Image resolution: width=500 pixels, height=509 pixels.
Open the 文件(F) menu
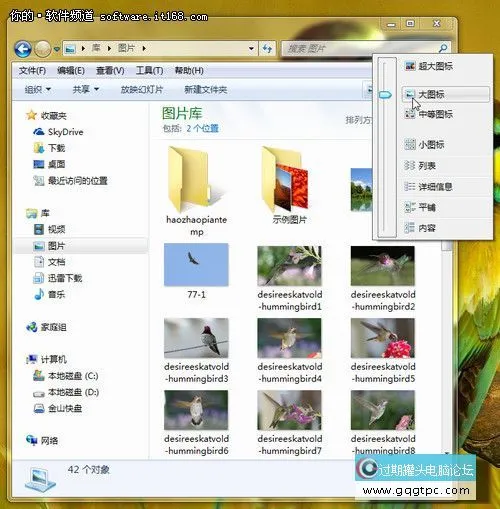click(x=32, y=70)
